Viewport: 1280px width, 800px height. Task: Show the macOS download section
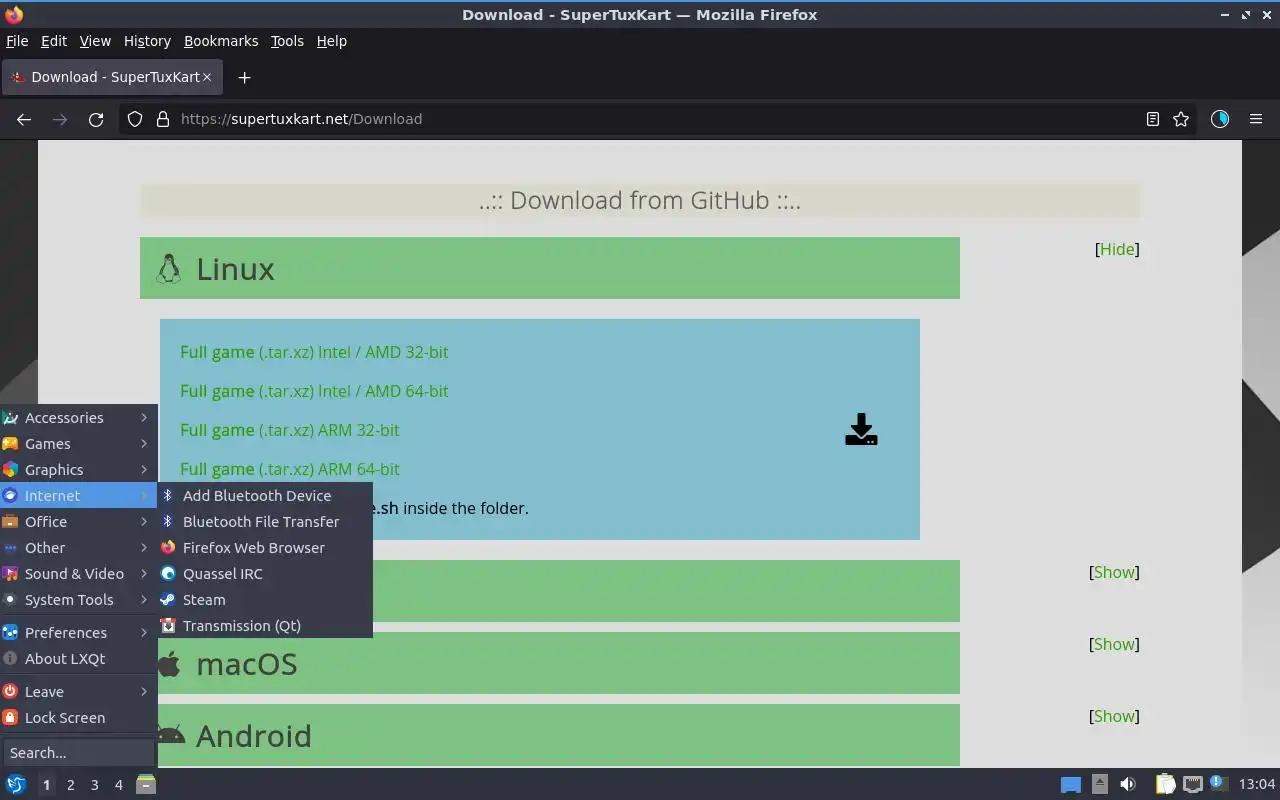pyautogui.click(x=1114, y=644)
